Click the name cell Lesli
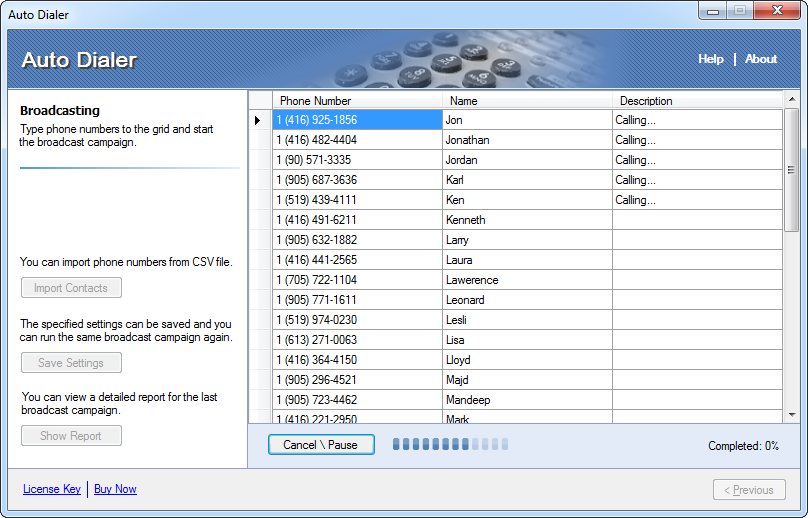The height and width of the screenshot is (518, 808). [x=527, y=320]
